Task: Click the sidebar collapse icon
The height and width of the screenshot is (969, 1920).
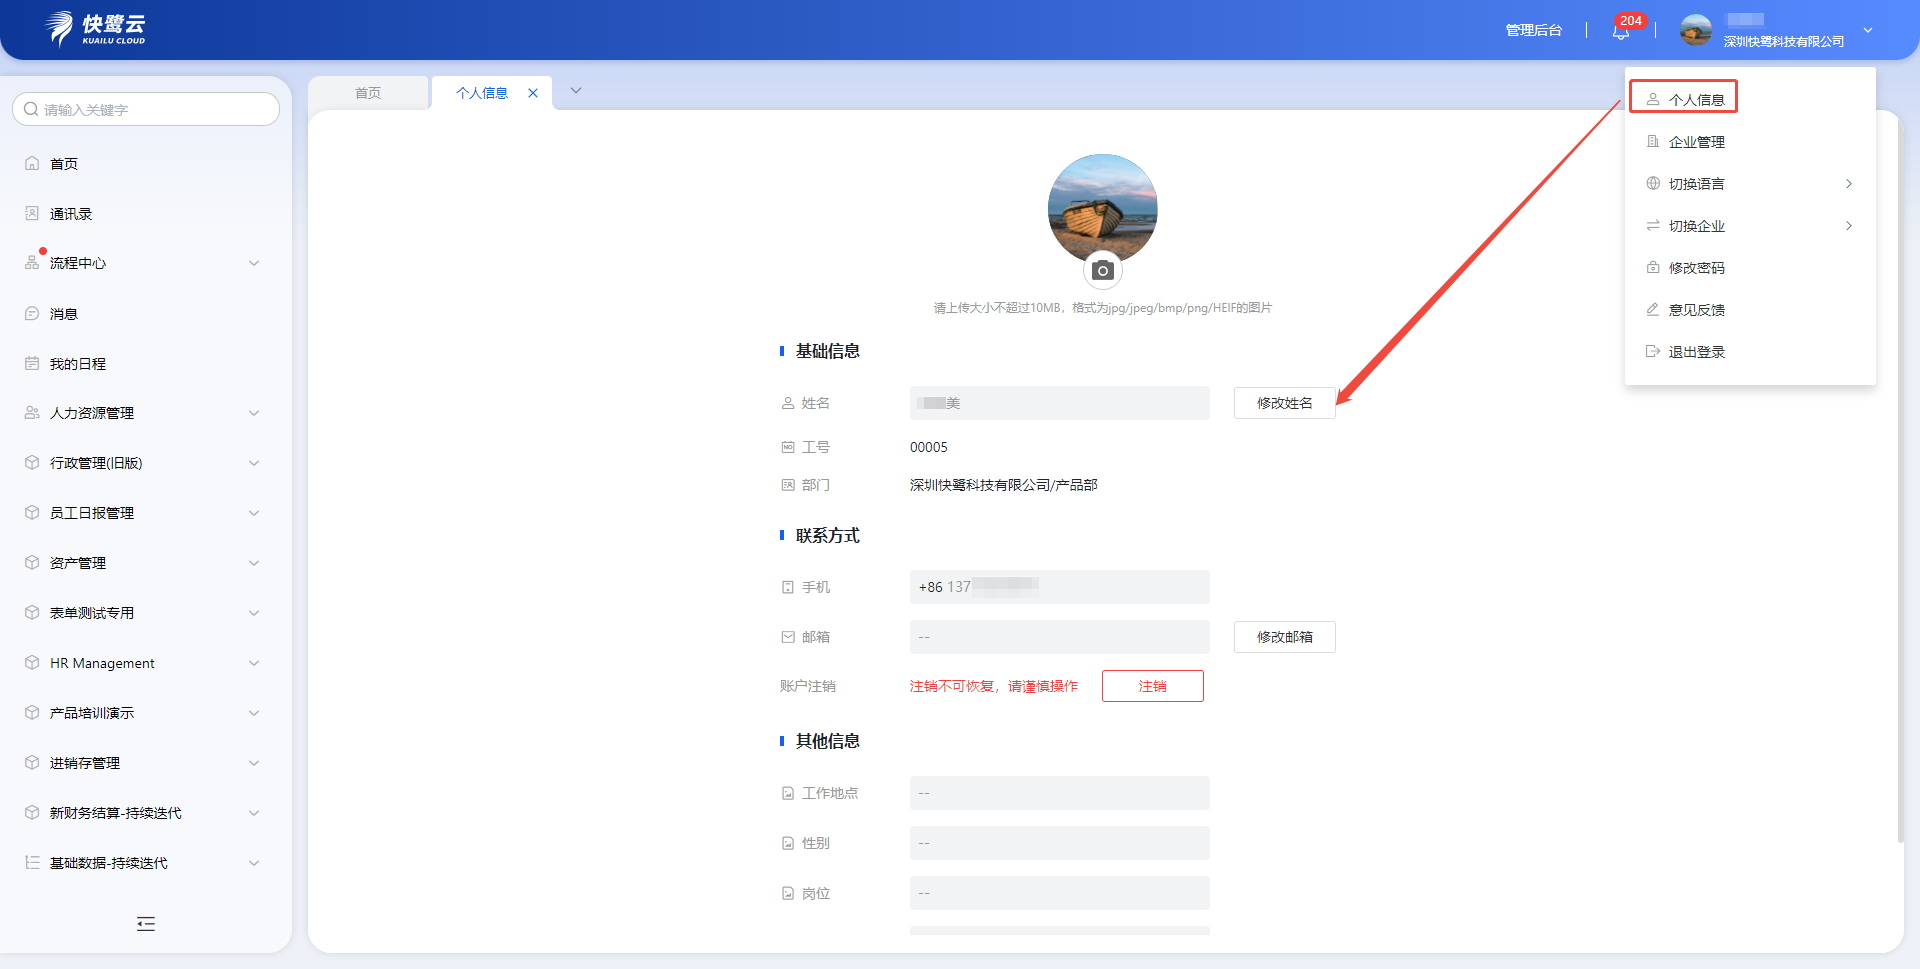Action: (146, 924)
